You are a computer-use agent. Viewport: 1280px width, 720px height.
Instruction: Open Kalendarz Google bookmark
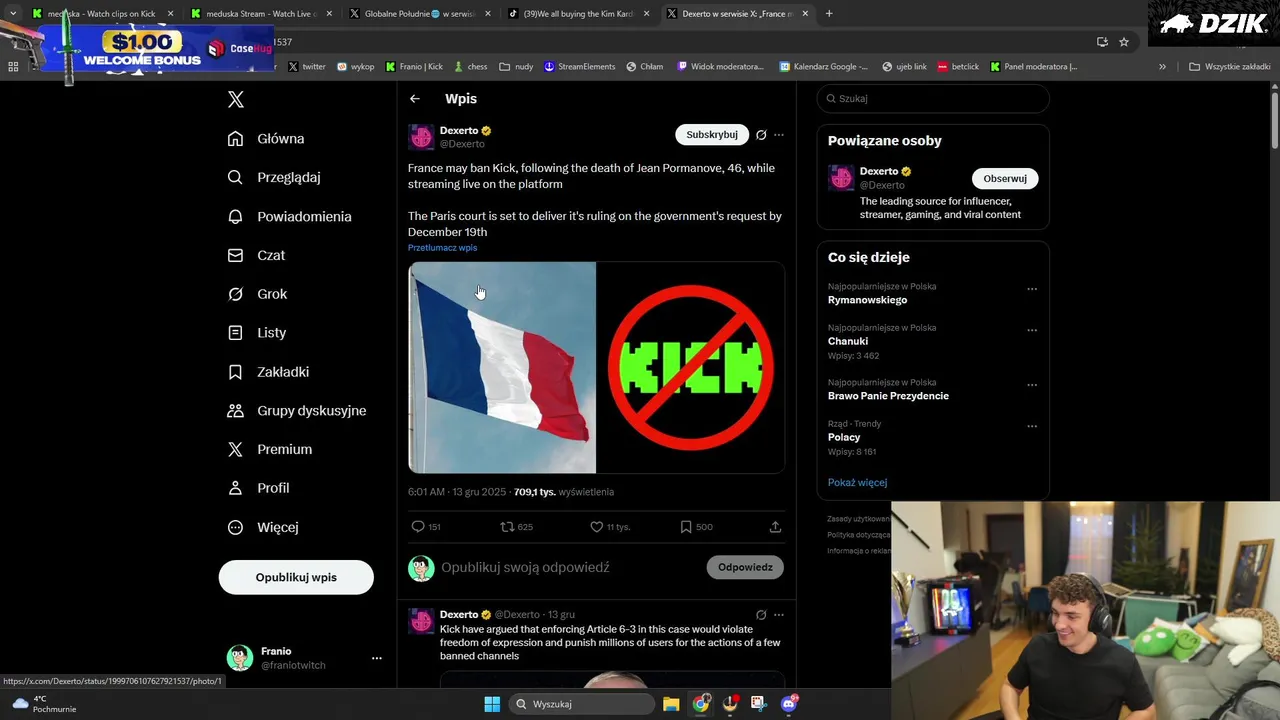pos(825,67)
